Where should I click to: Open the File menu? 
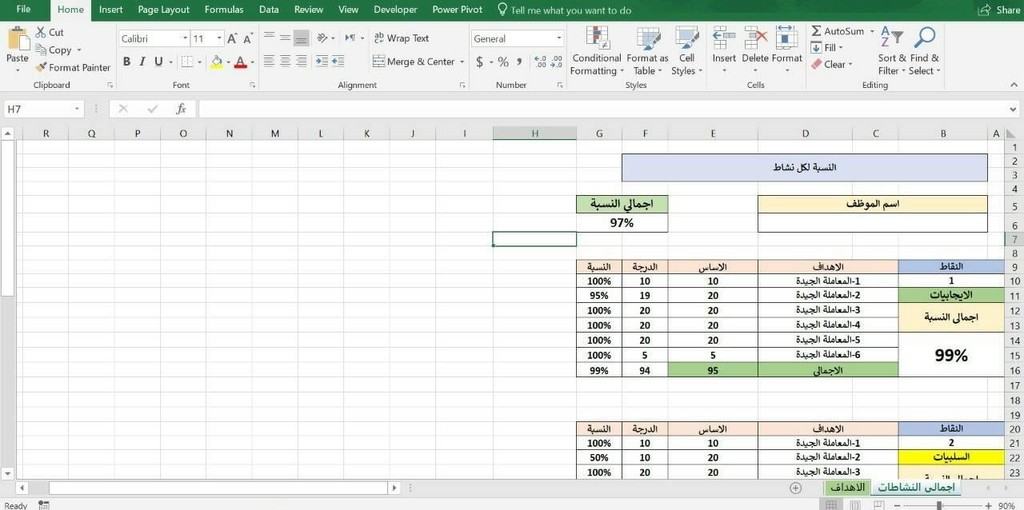24,10
